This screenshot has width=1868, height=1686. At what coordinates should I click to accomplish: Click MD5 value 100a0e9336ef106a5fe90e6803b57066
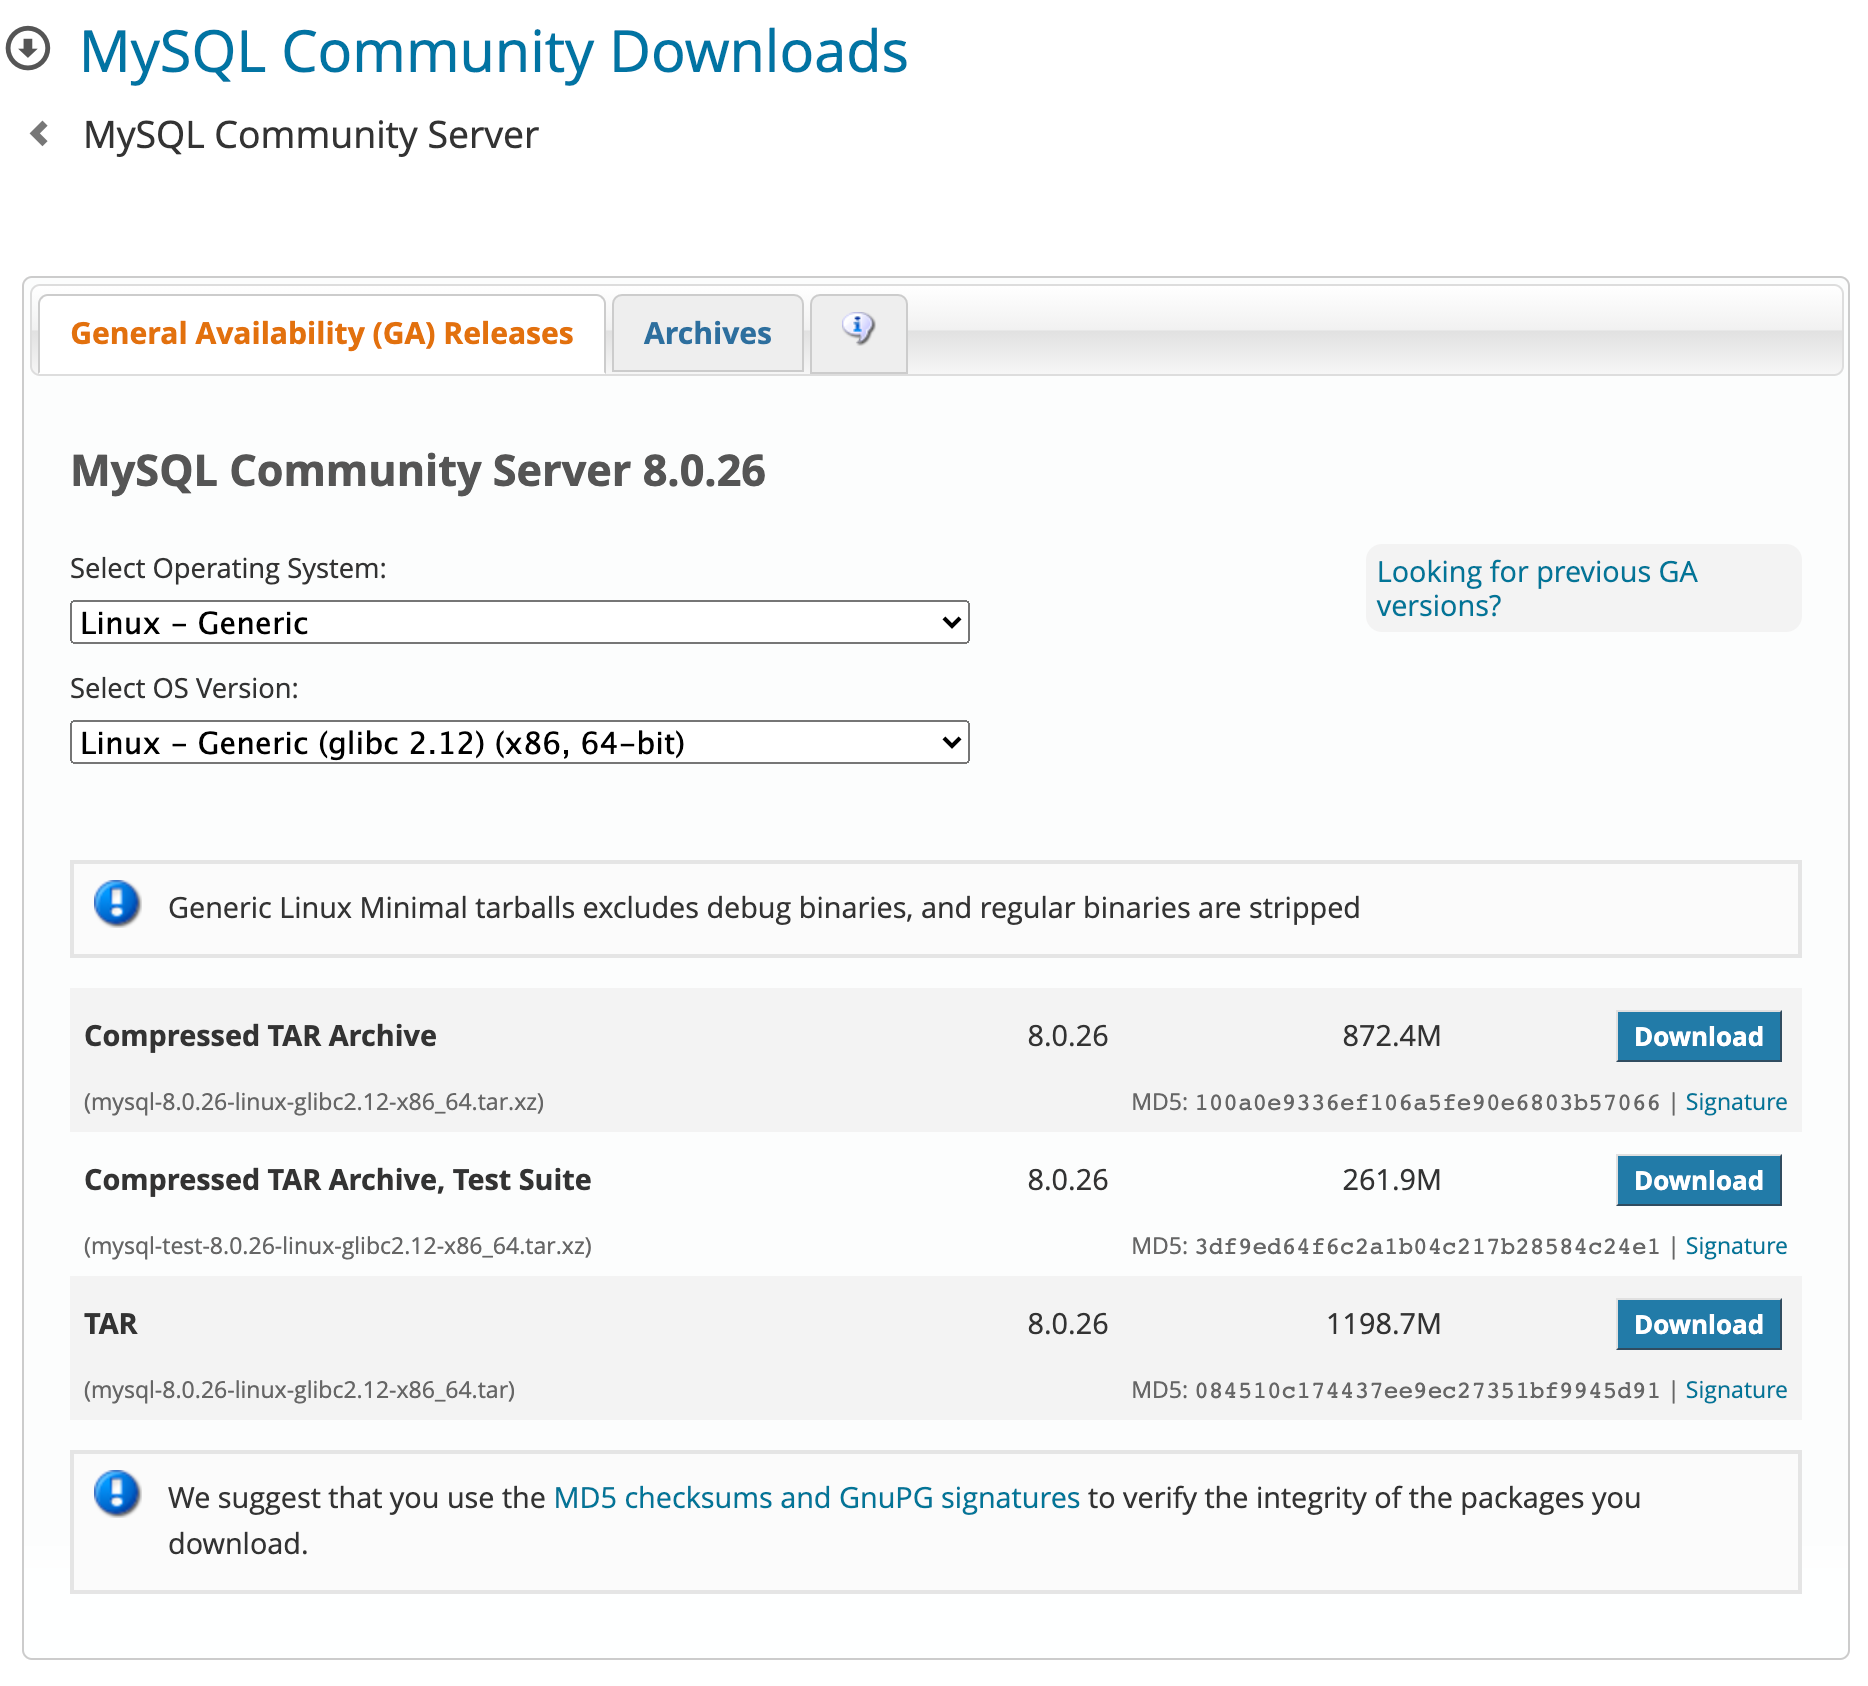pos(1427,1103)
